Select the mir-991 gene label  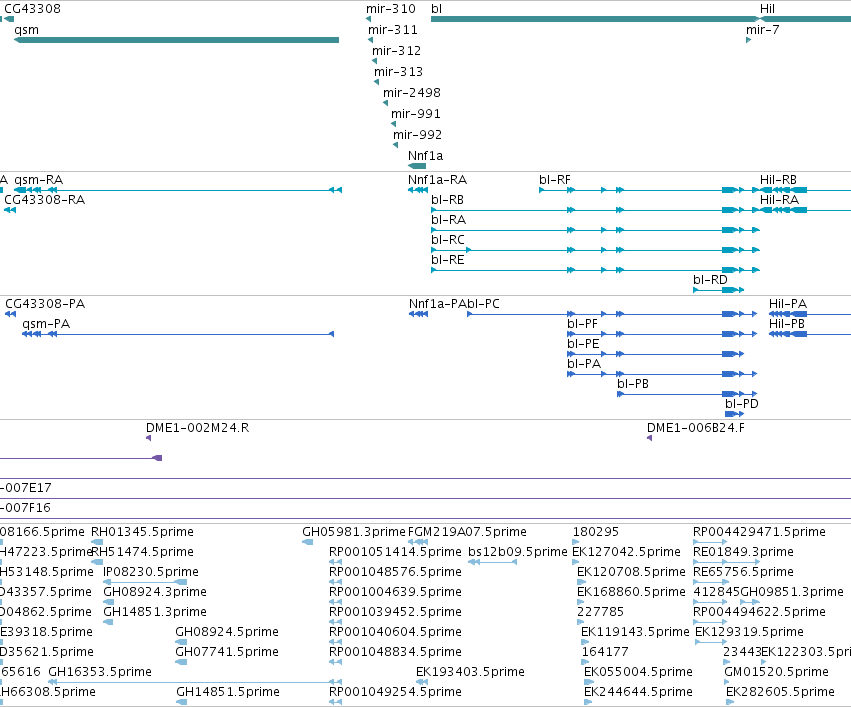coord(416,114)
